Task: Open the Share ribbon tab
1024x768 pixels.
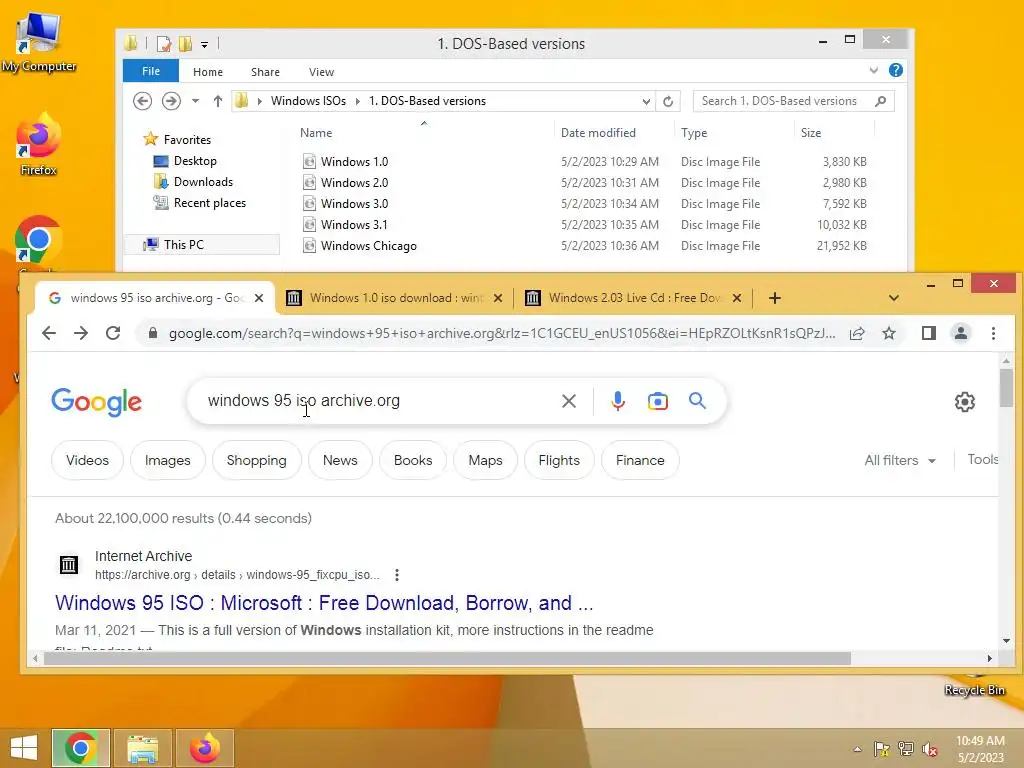Action: [265, 72]
